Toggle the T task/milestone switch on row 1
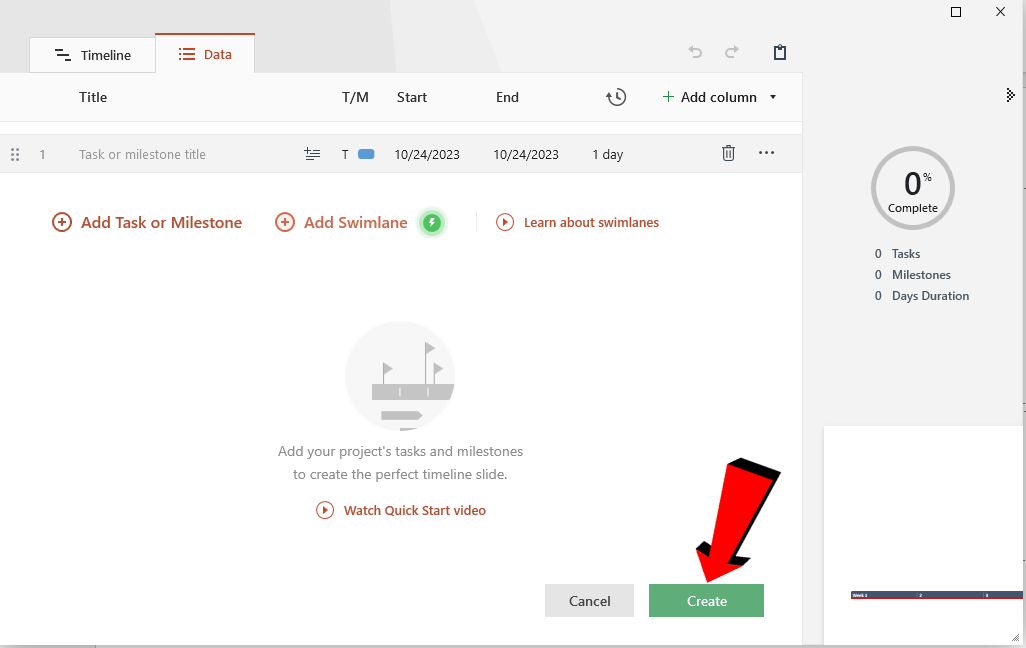The height and width of the screenshot is (648, 1026). 344,154
